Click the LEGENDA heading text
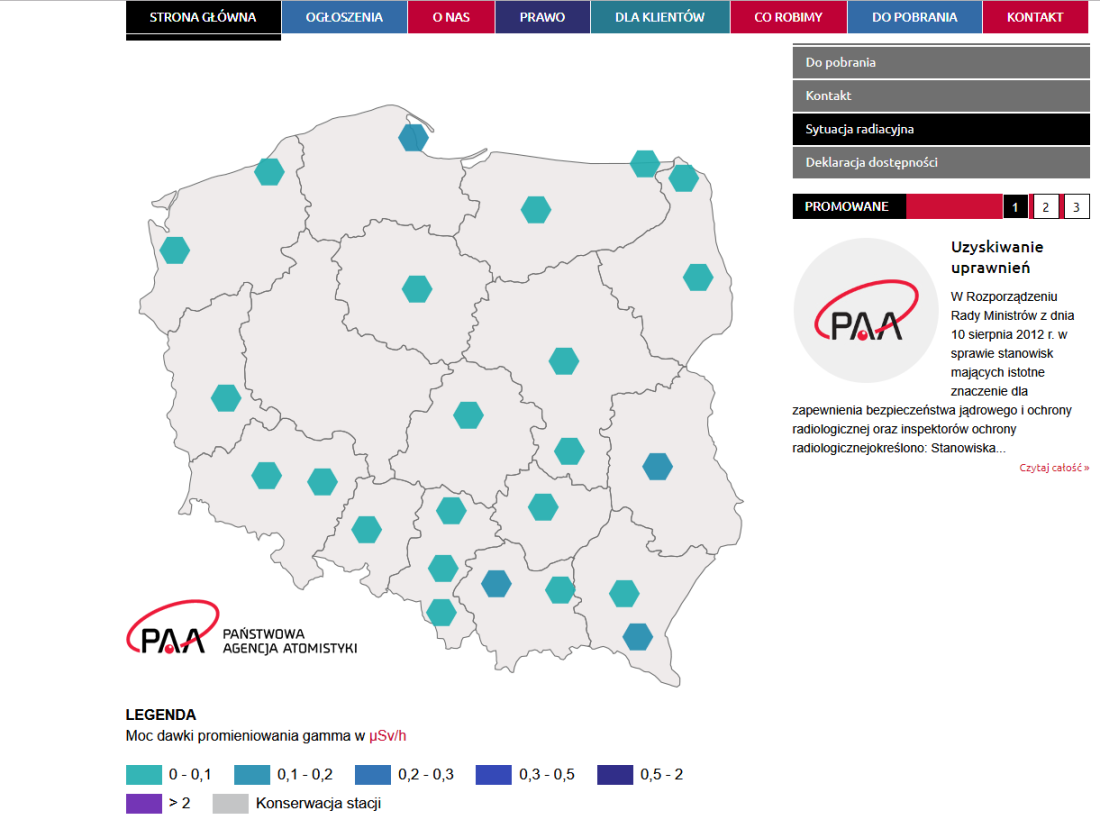The width and height of the screenshot is (1100, 838). 161,715
